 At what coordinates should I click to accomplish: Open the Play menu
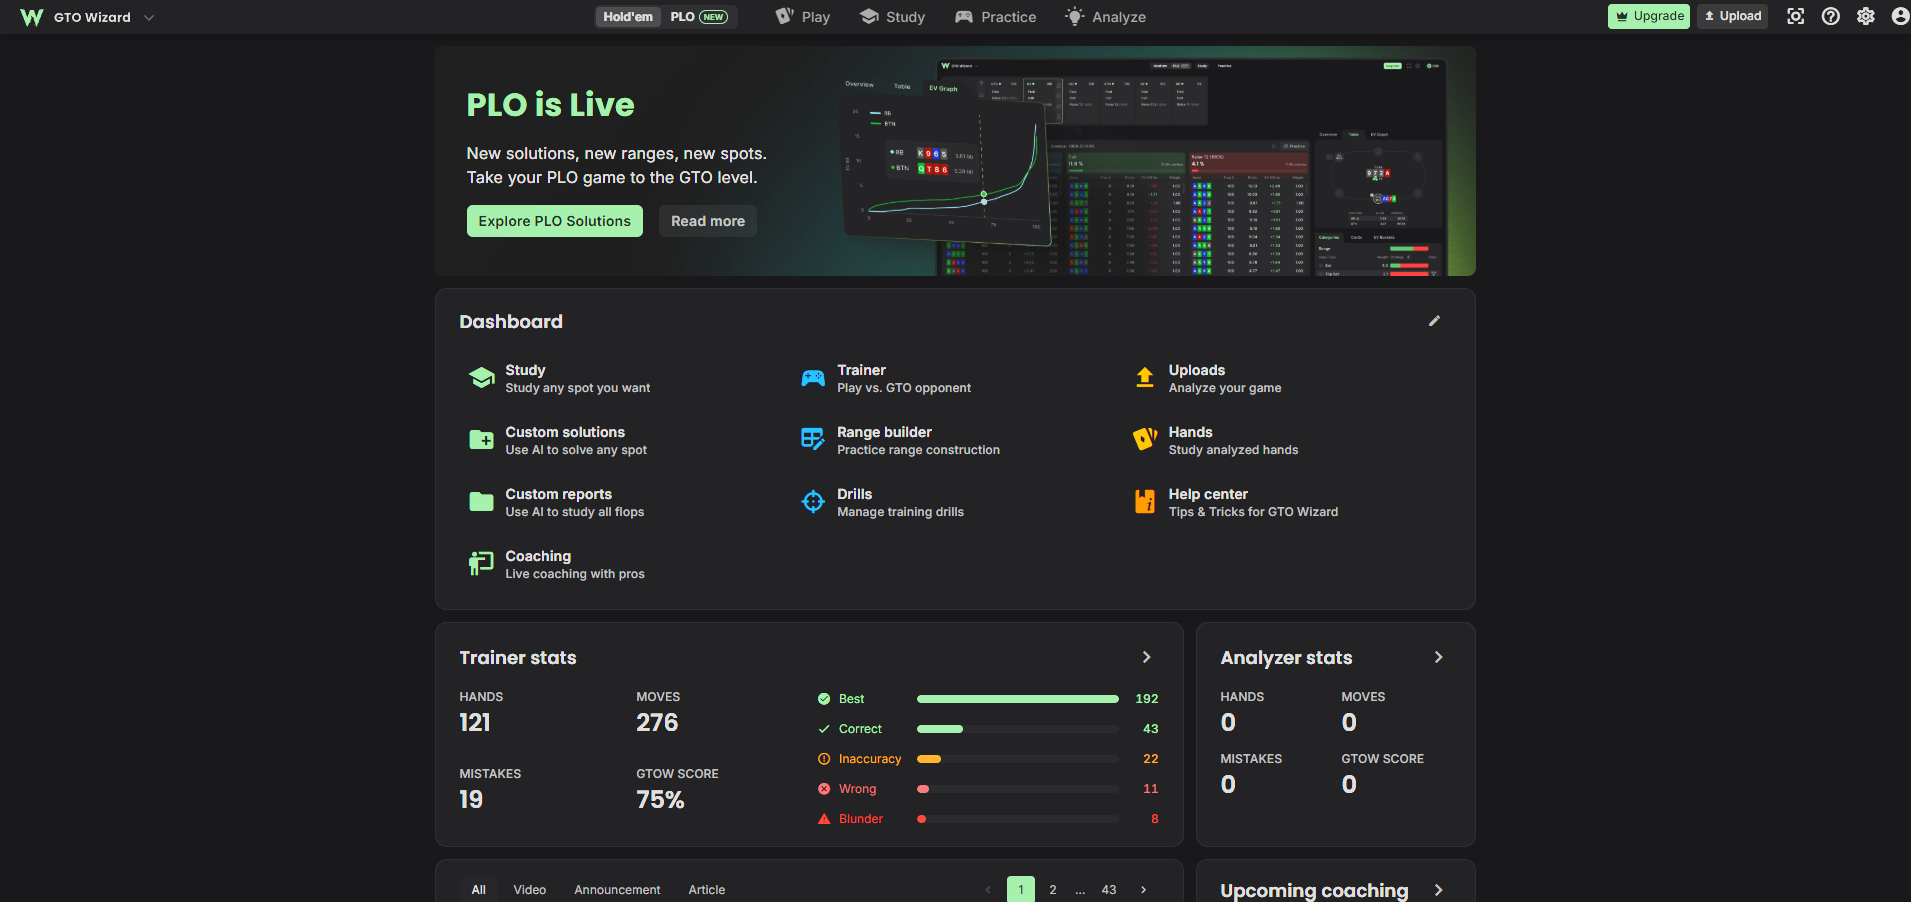(x=803, y=17)
